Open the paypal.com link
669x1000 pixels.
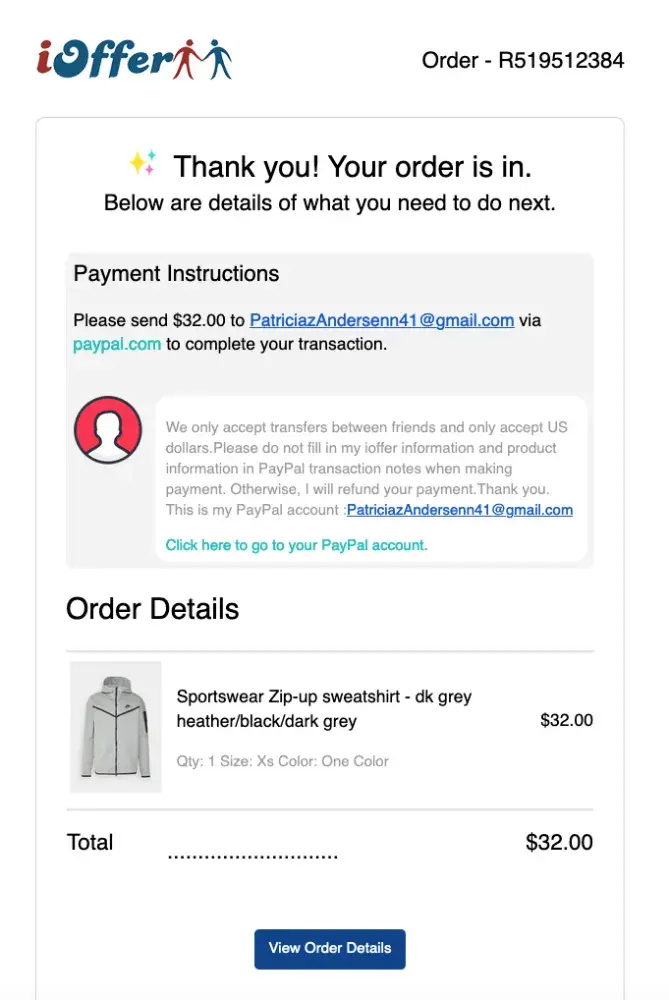click(117, 344)
